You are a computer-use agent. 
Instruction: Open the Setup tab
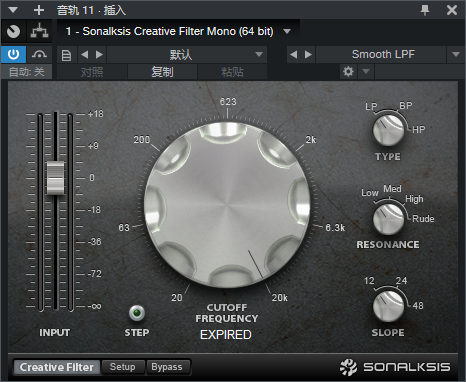point(123,367)
